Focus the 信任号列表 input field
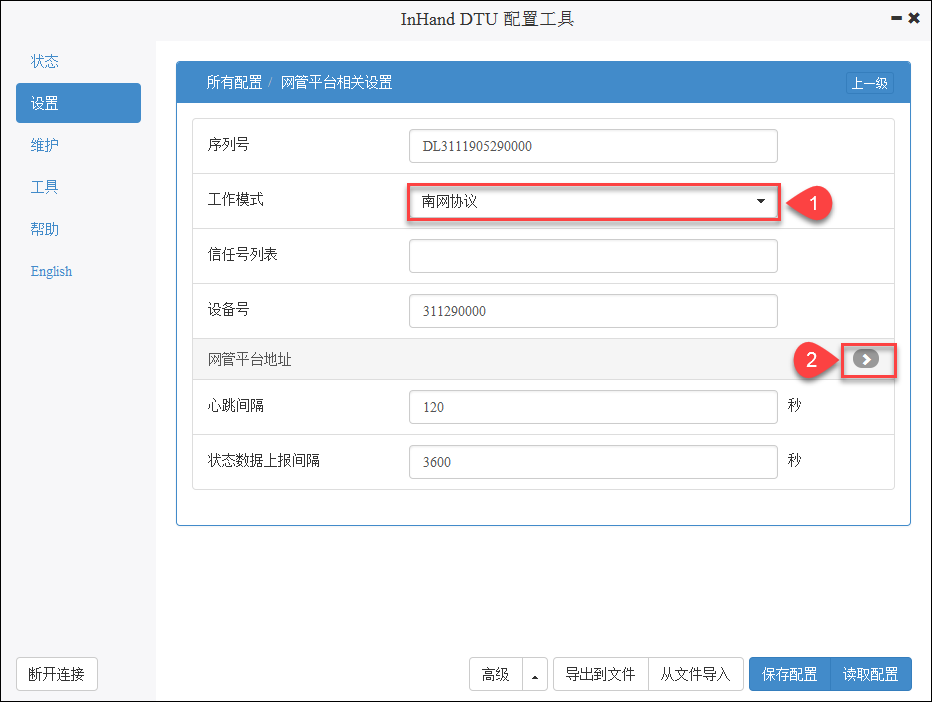The image size is (932, 702). [x=593, y=256]
